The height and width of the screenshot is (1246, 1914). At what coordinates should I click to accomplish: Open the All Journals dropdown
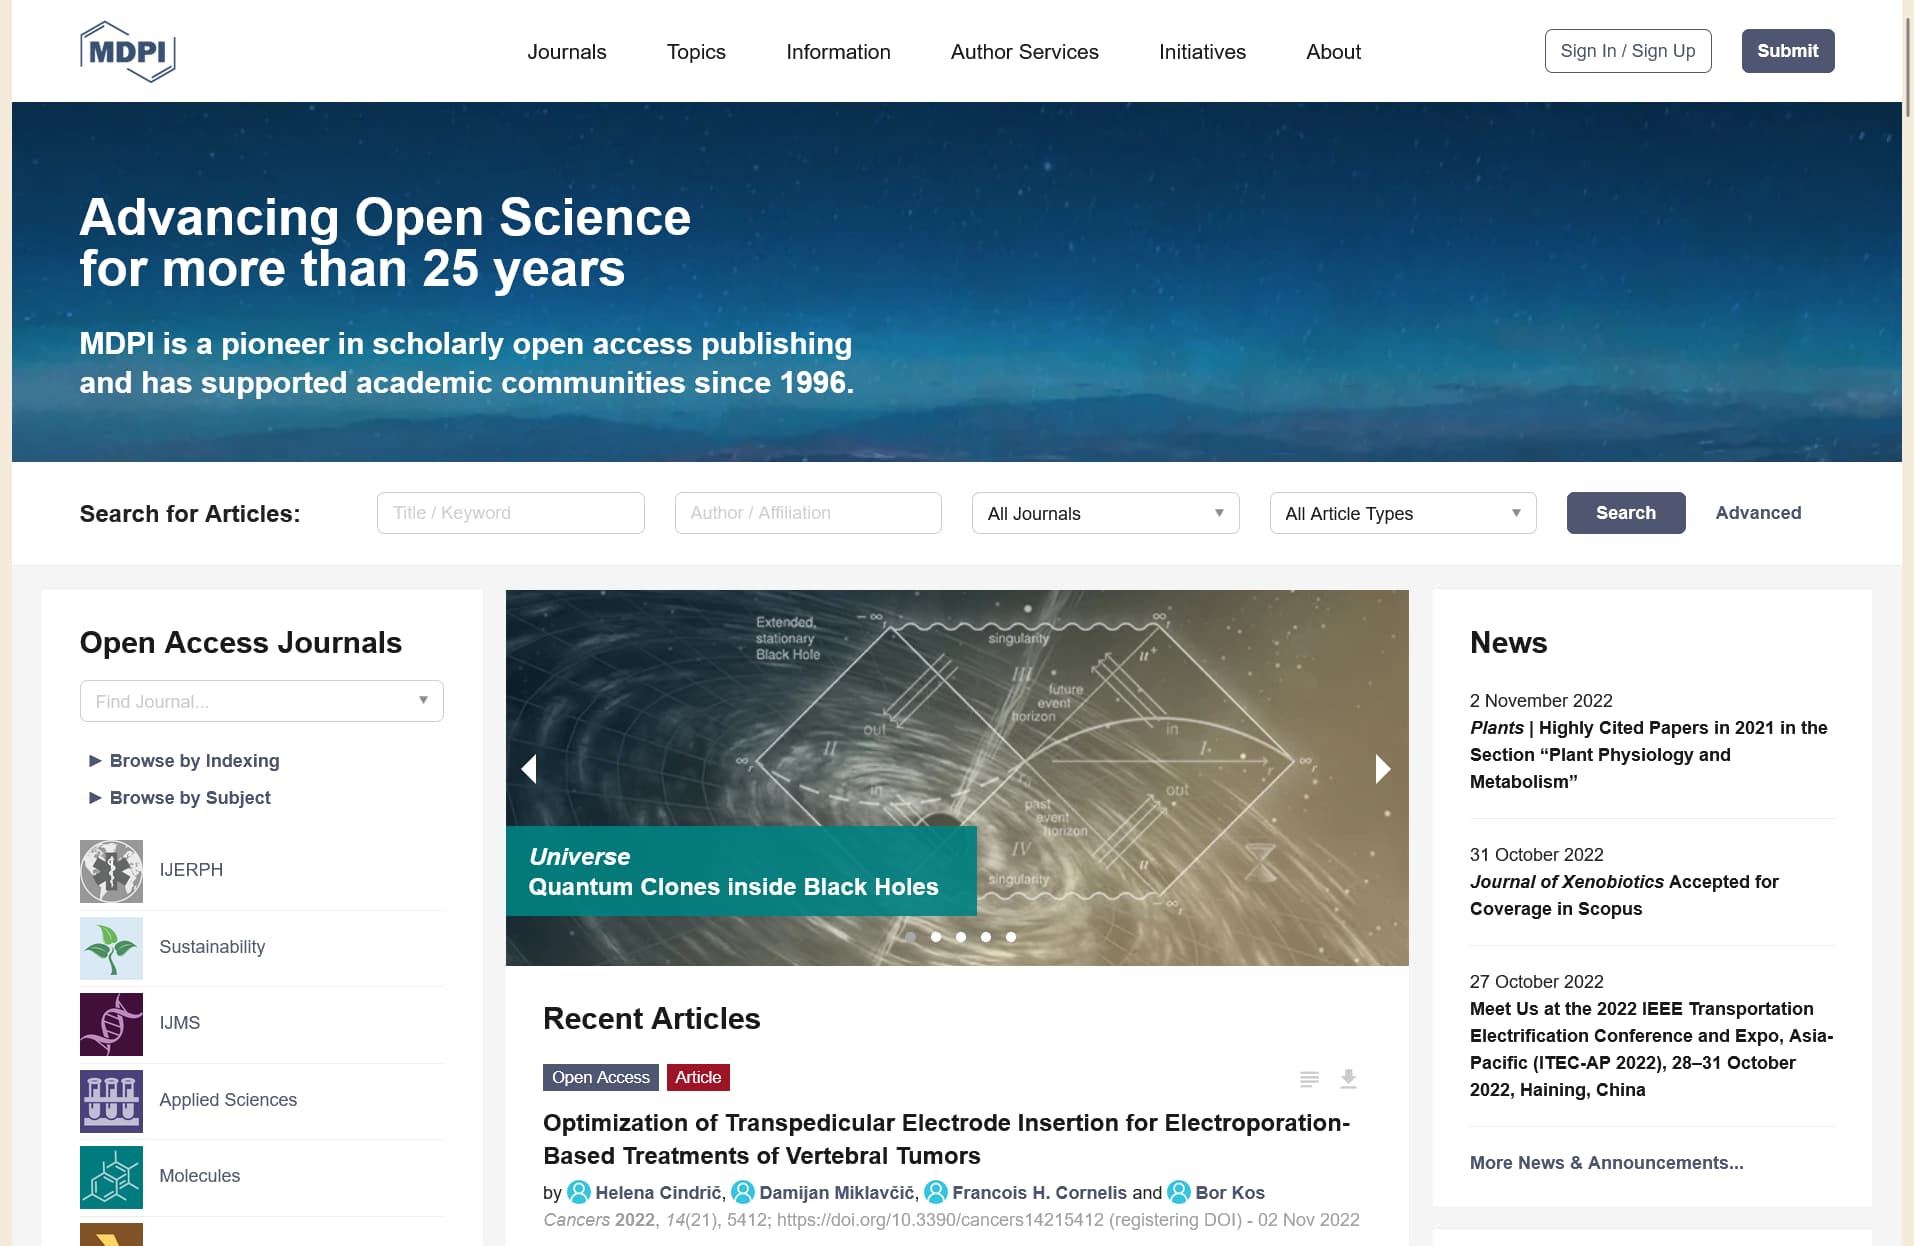pos(1105,513)
